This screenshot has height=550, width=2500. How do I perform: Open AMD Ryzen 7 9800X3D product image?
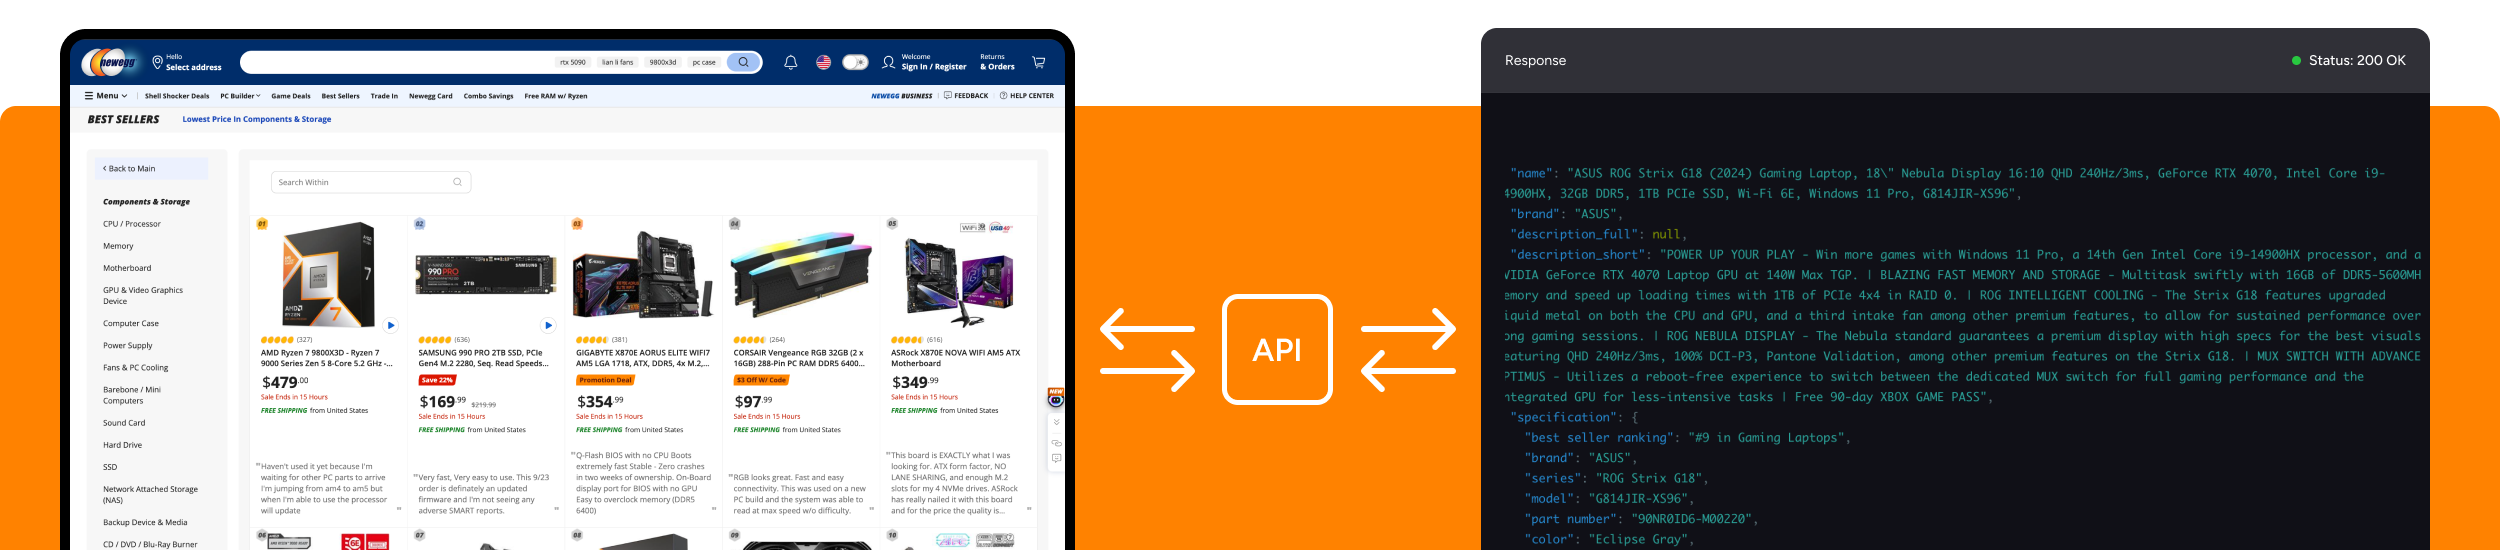click(x=328, y=275)
